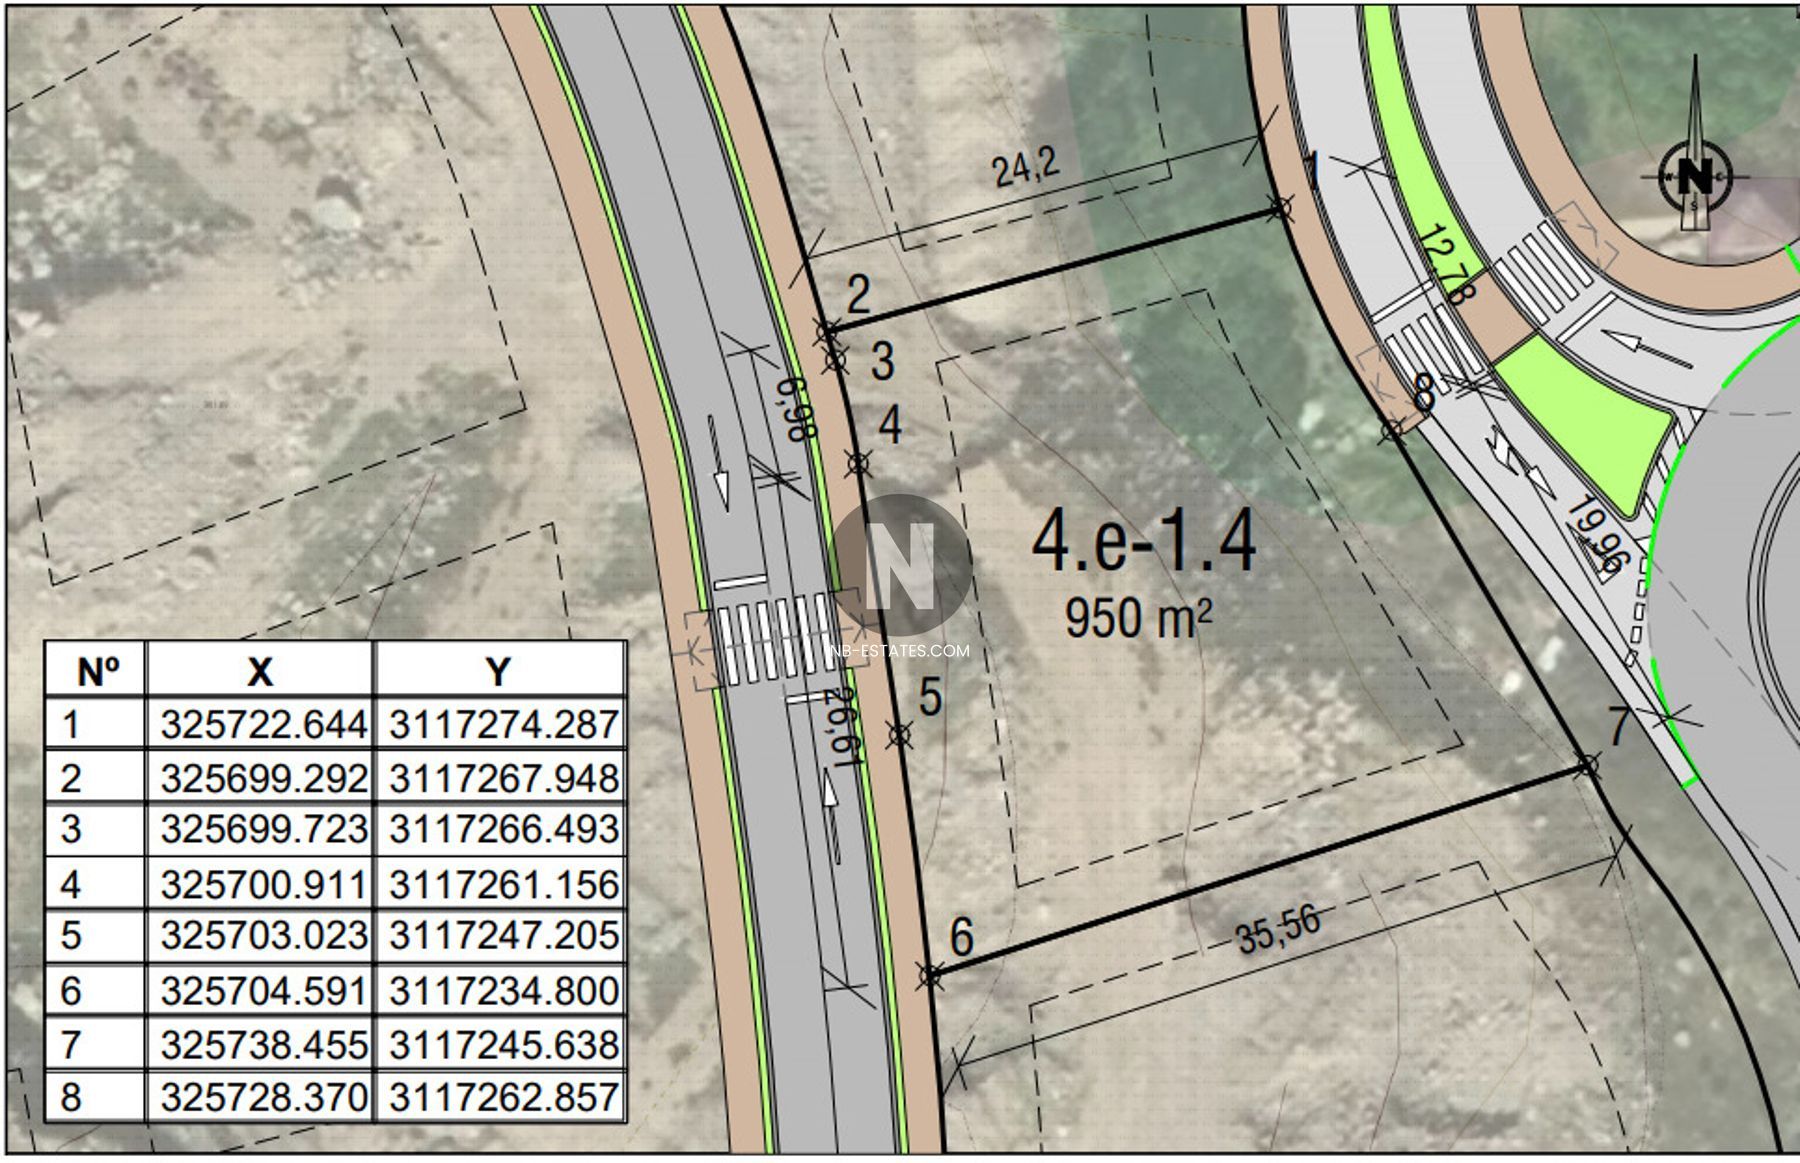Screen dimensions: 1800x1163
Task: Select the X column header in the table
Action: [260, 671]
